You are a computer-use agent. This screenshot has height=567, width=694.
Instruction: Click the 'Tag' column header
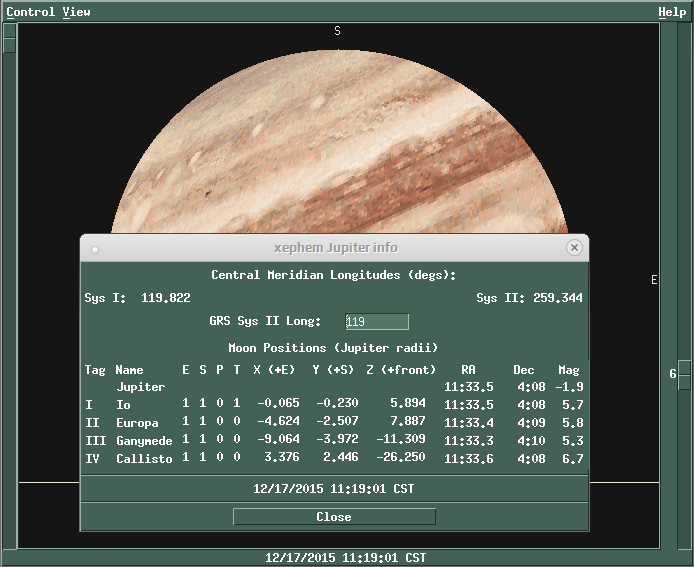[x=95, y=370]
